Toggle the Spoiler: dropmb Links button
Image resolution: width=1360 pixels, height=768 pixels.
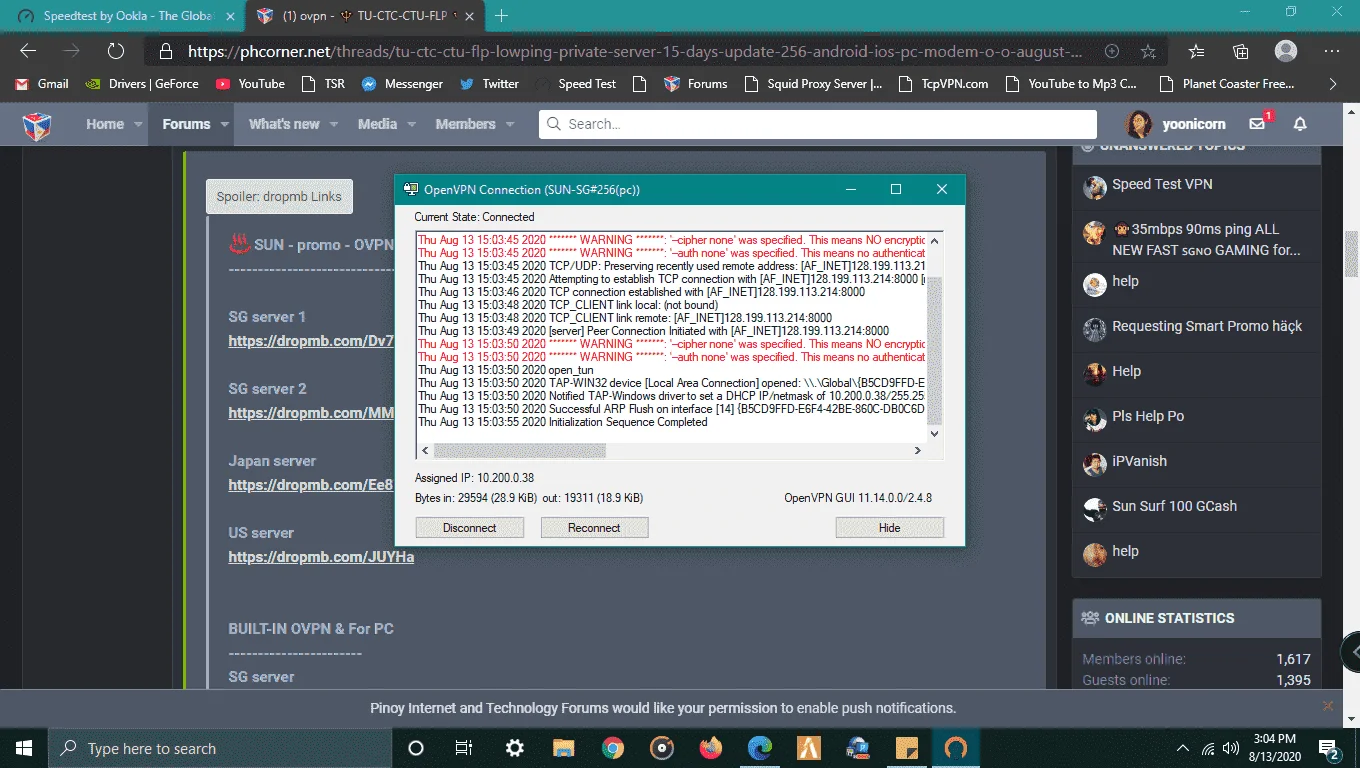pyautogui.click(x=279, y=196)
